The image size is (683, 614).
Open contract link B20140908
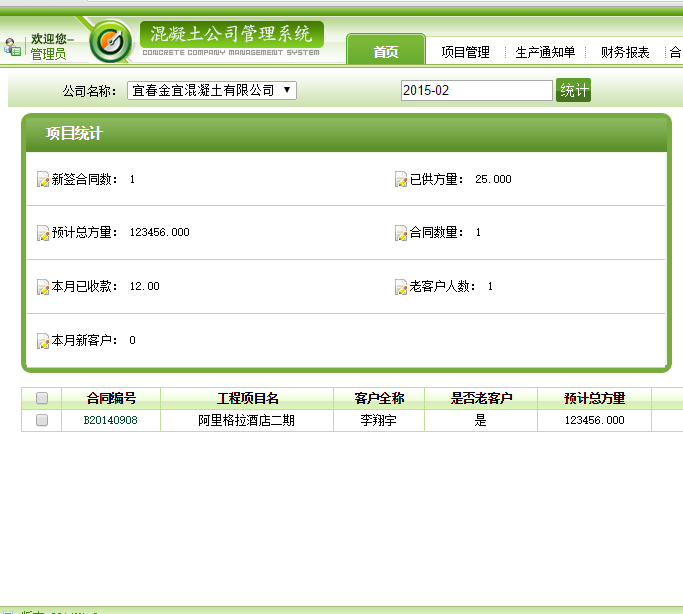[x=110, y=421]
